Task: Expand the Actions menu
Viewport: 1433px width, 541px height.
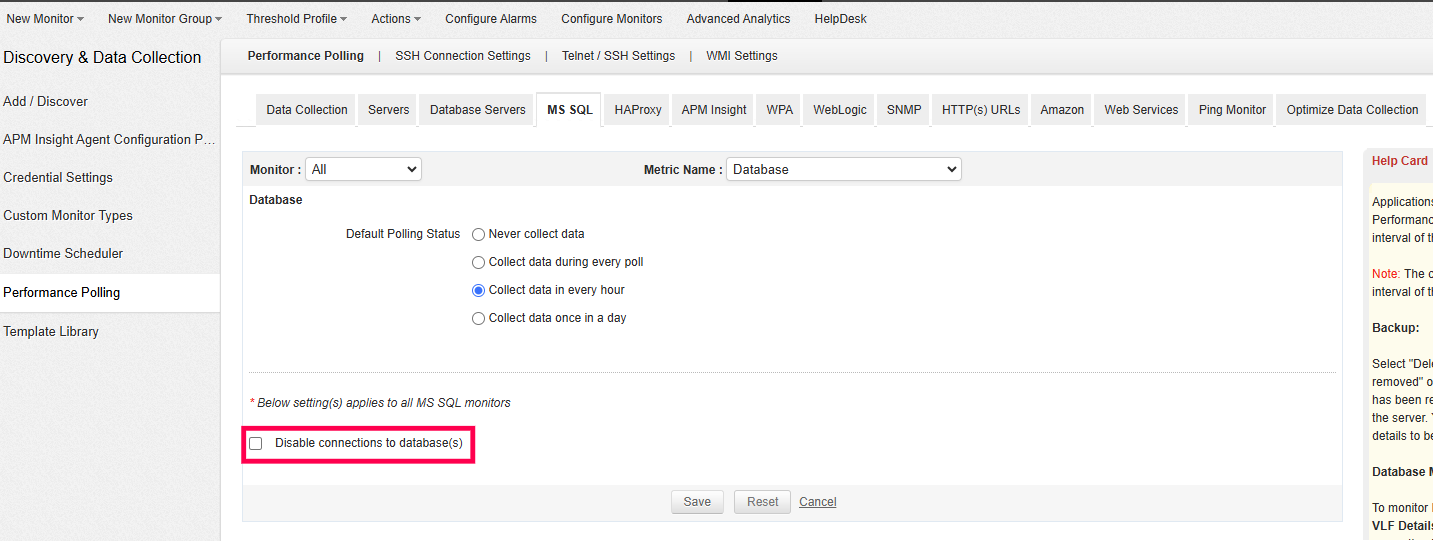Action: pos(395,19)
